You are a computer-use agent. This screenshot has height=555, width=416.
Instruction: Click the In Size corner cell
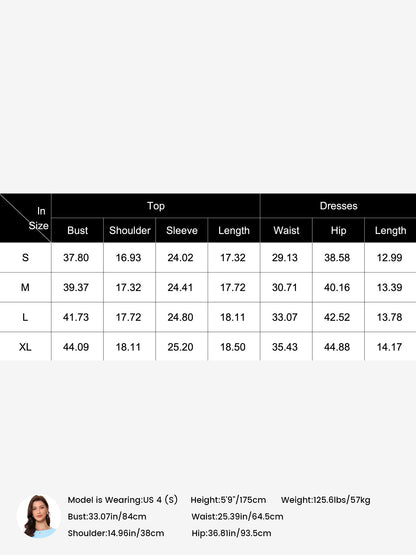pos(25,218)
